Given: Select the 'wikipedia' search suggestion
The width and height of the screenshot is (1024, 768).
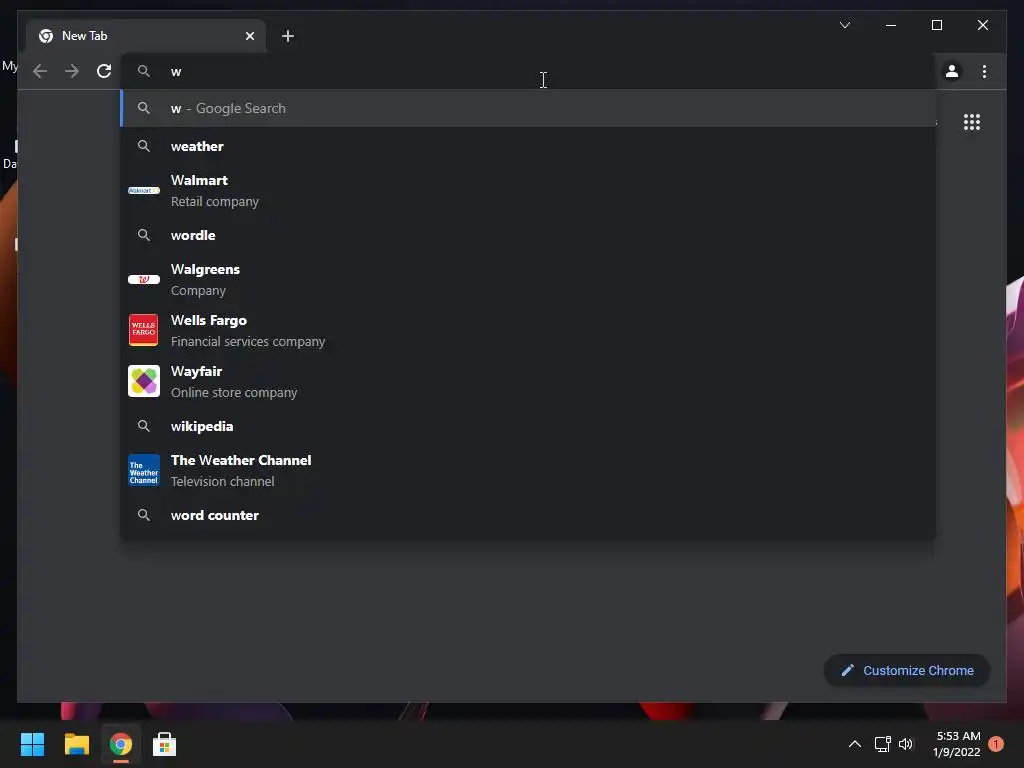Looking at the screenshot, I should (x=528, y=426).
